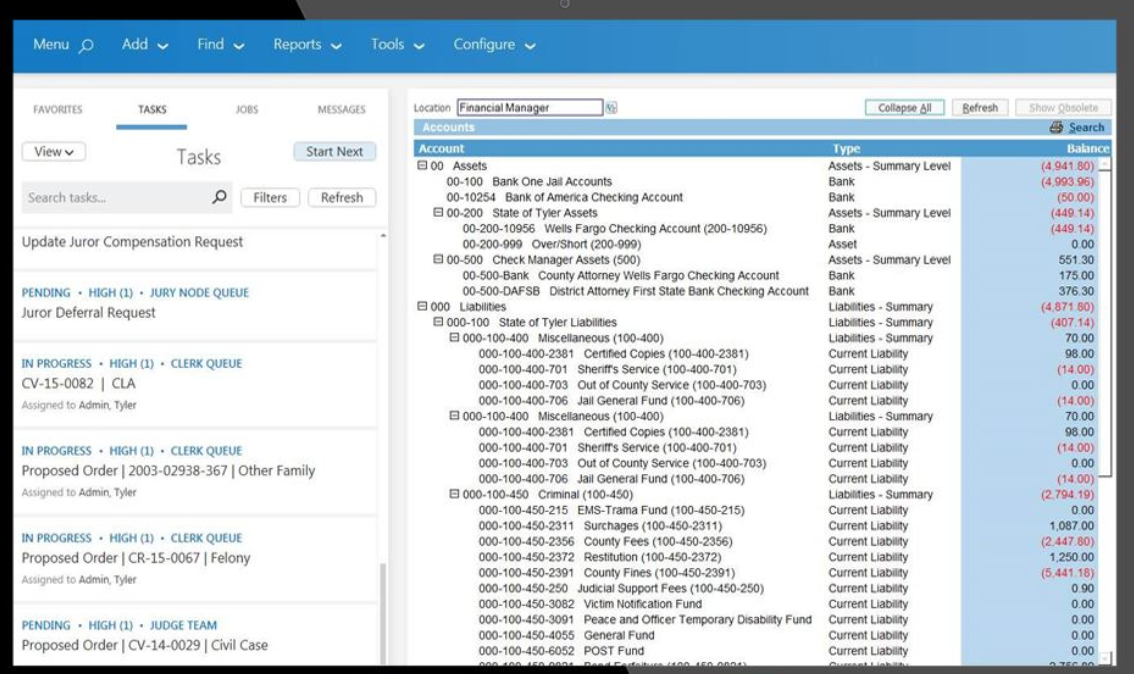Screen dimensions: 1134x674
Task: Click the icon next to Location field
Action: [612, 108]
